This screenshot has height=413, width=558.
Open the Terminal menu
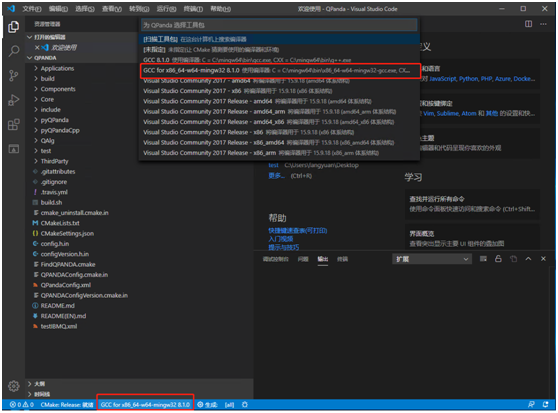[193, 9]
